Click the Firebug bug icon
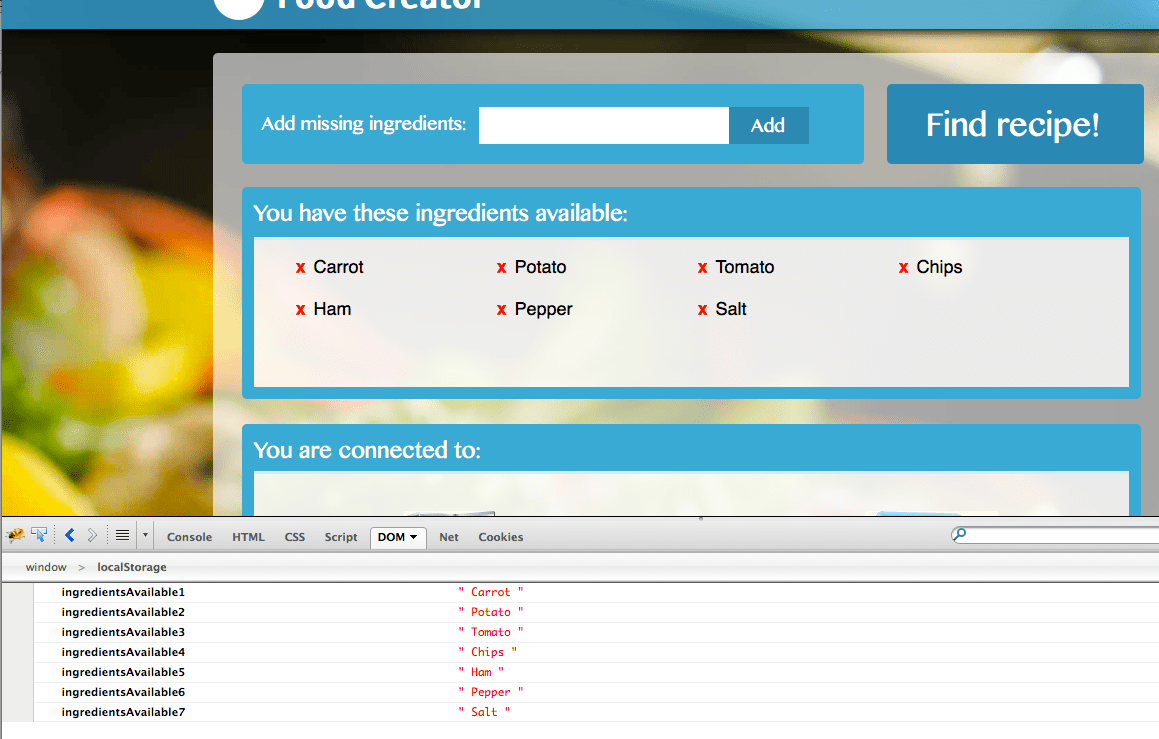Image resolution: width=1159 pixels, height=739 pixels. coord(15,534)
